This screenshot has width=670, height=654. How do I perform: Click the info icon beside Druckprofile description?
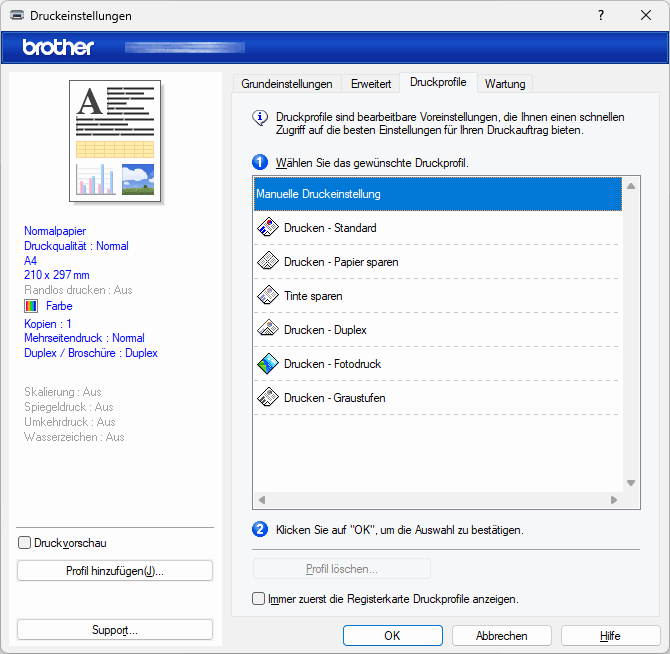260,117
